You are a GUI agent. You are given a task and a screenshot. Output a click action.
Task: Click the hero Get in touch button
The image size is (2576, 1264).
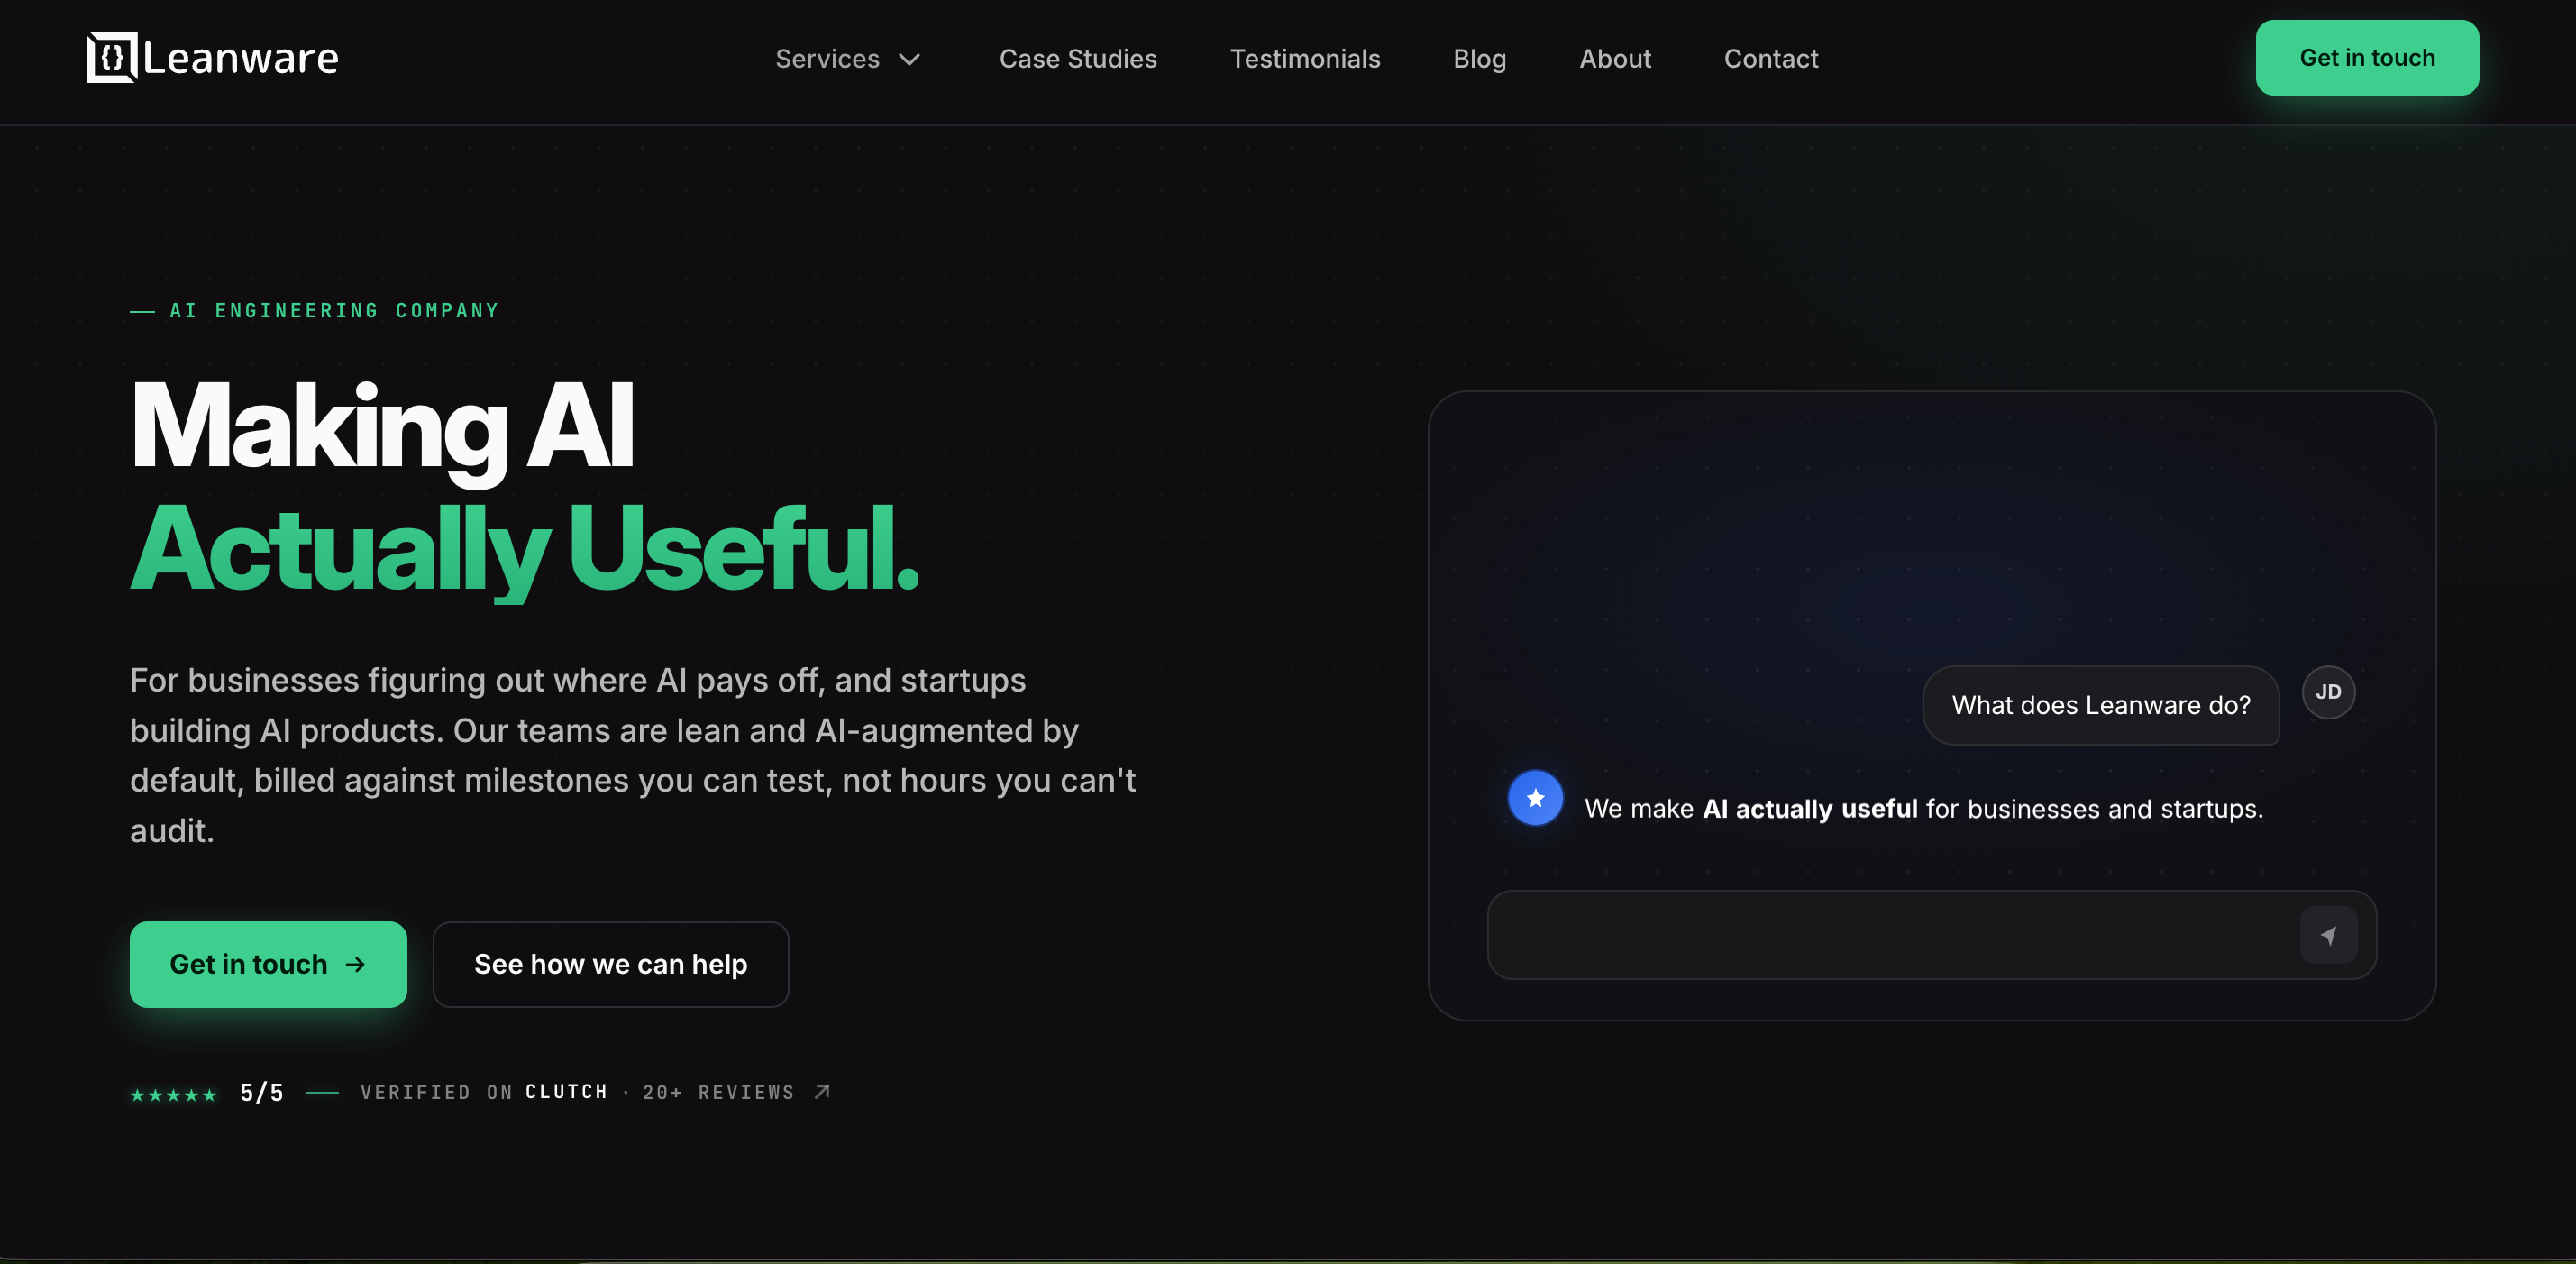pyautogui.click(x=268, y=964)
